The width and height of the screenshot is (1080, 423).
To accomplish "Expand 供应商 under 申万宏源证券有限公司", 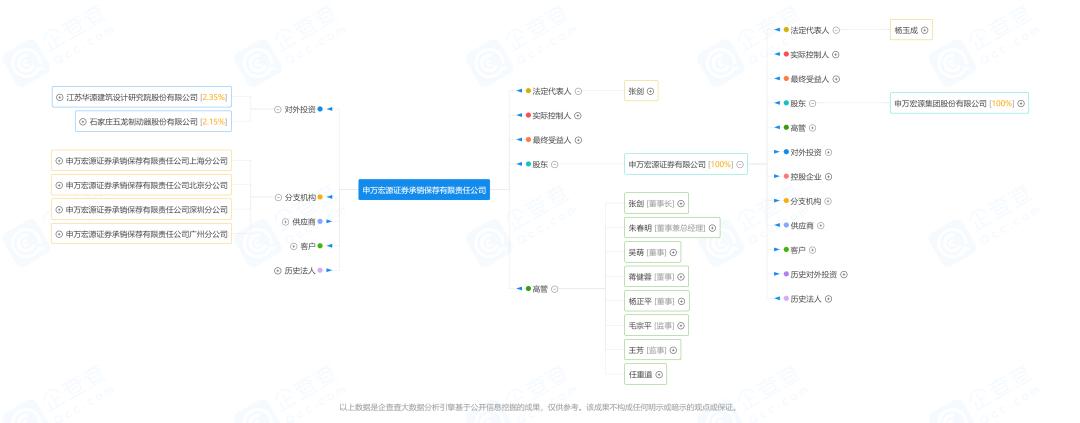I will point(820,225).
